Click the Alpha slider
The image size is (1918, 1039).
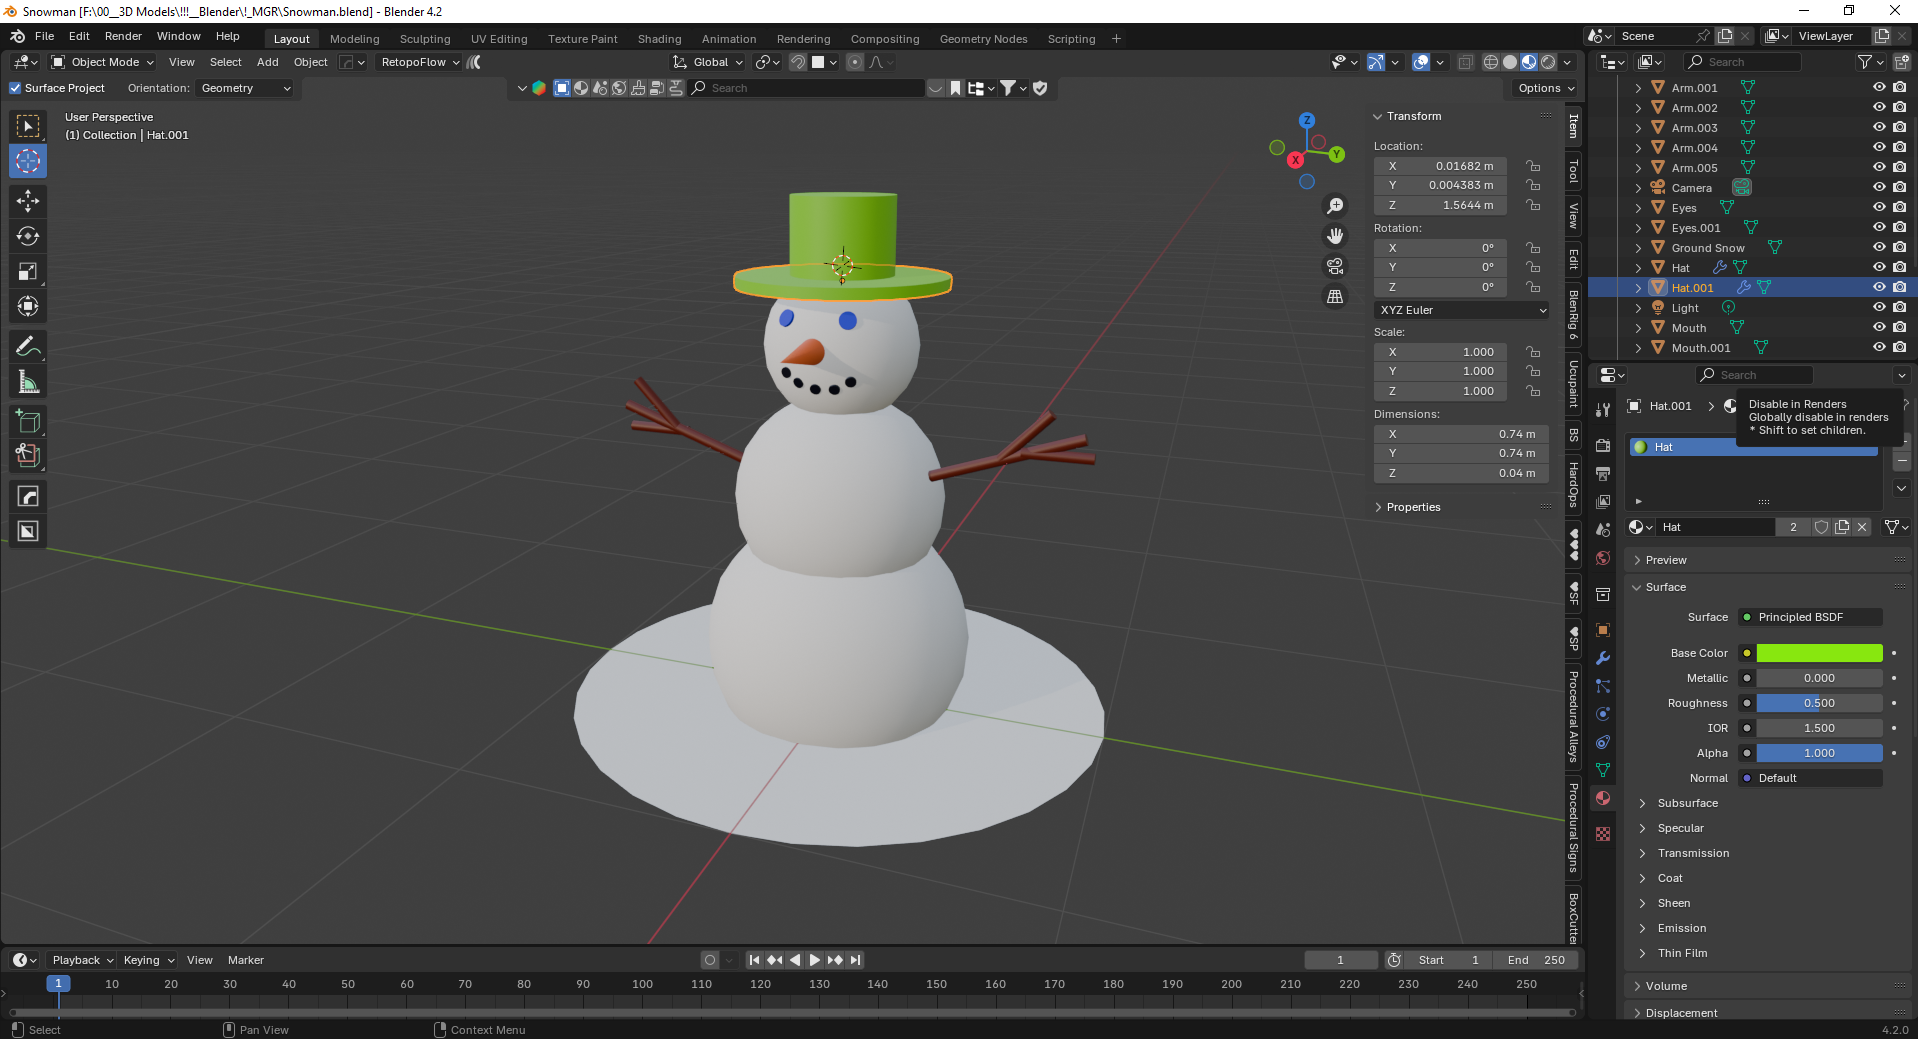pos(1820,753)
